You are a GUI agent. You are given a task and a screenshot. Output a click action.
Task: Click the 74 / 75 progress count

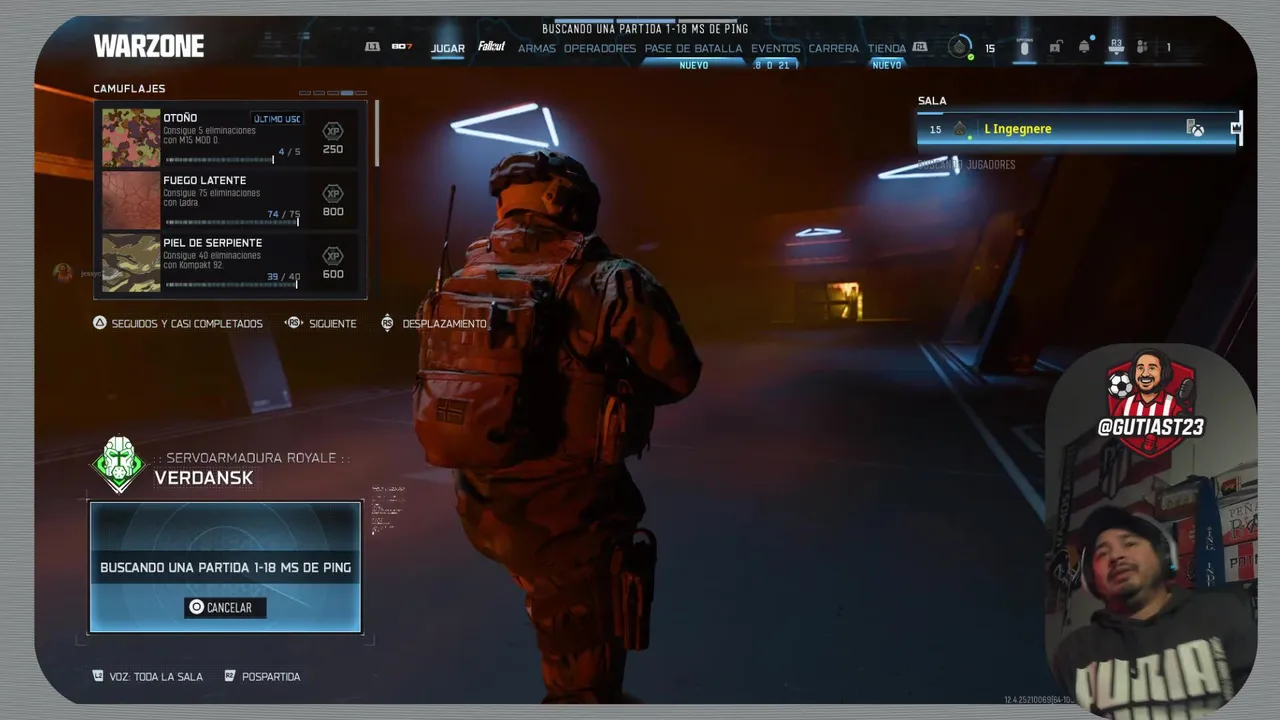(284, 214)
